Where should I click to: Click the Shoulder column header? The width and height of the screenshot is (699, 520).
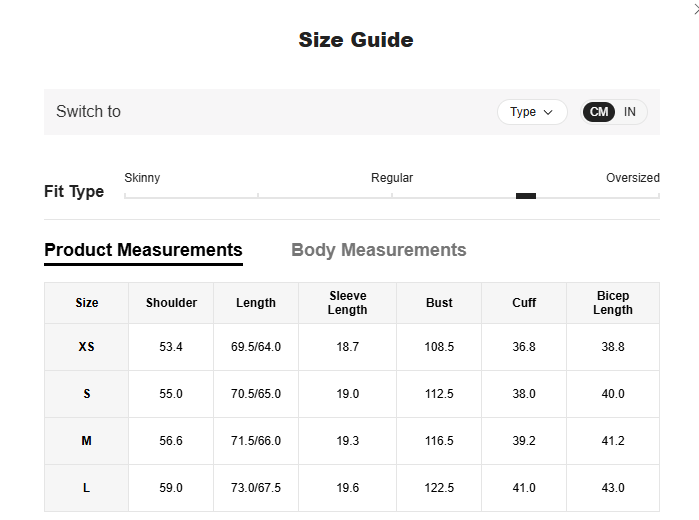tap(171, 303)
